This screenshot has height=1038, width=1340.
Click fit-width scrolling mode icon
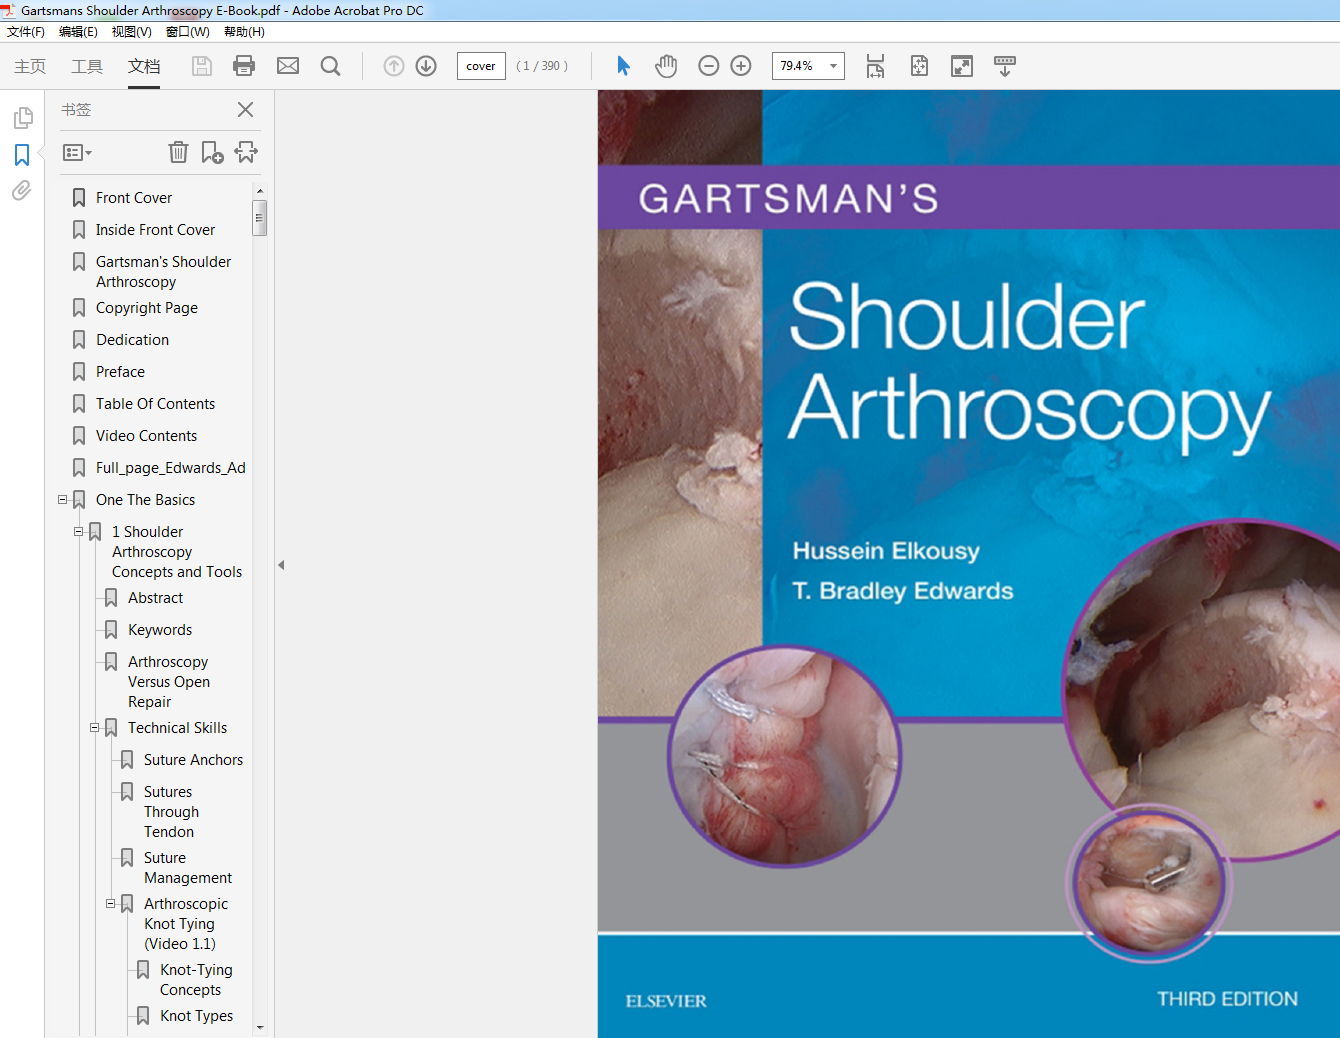[875, 66]
